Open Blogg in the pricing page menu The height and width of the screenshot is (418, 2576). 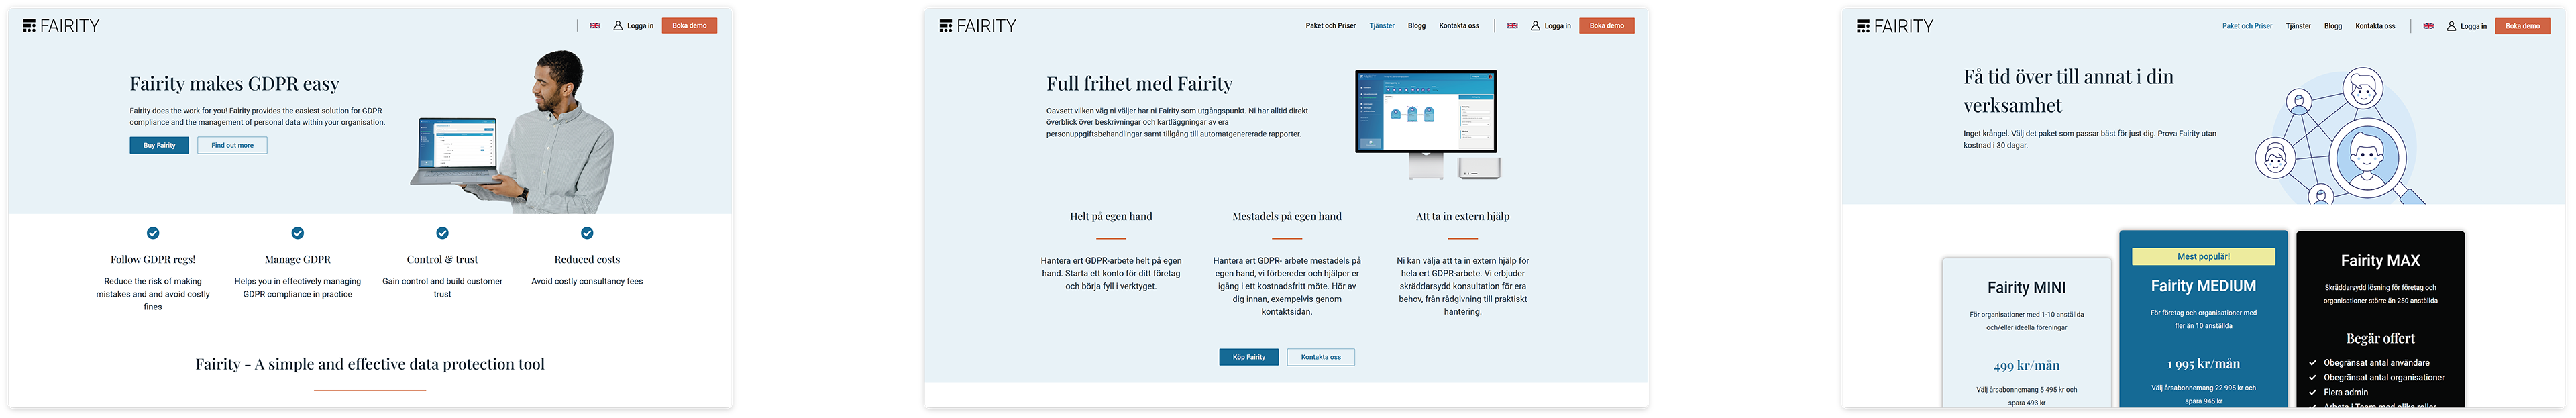pyautogui.click(x=2333, y=26)
